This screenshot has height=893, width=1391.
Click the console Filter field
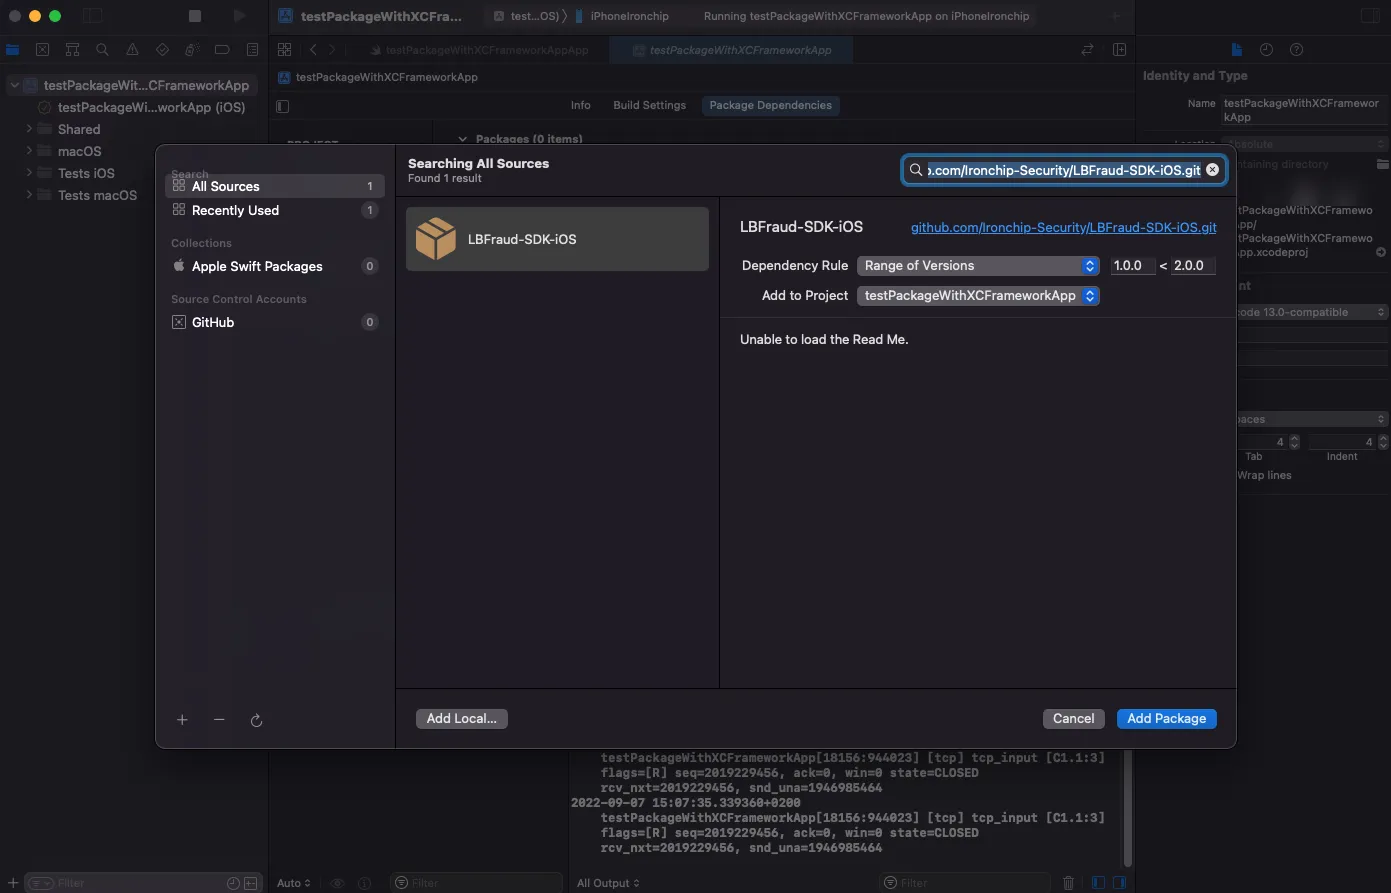tap(965, 883)
